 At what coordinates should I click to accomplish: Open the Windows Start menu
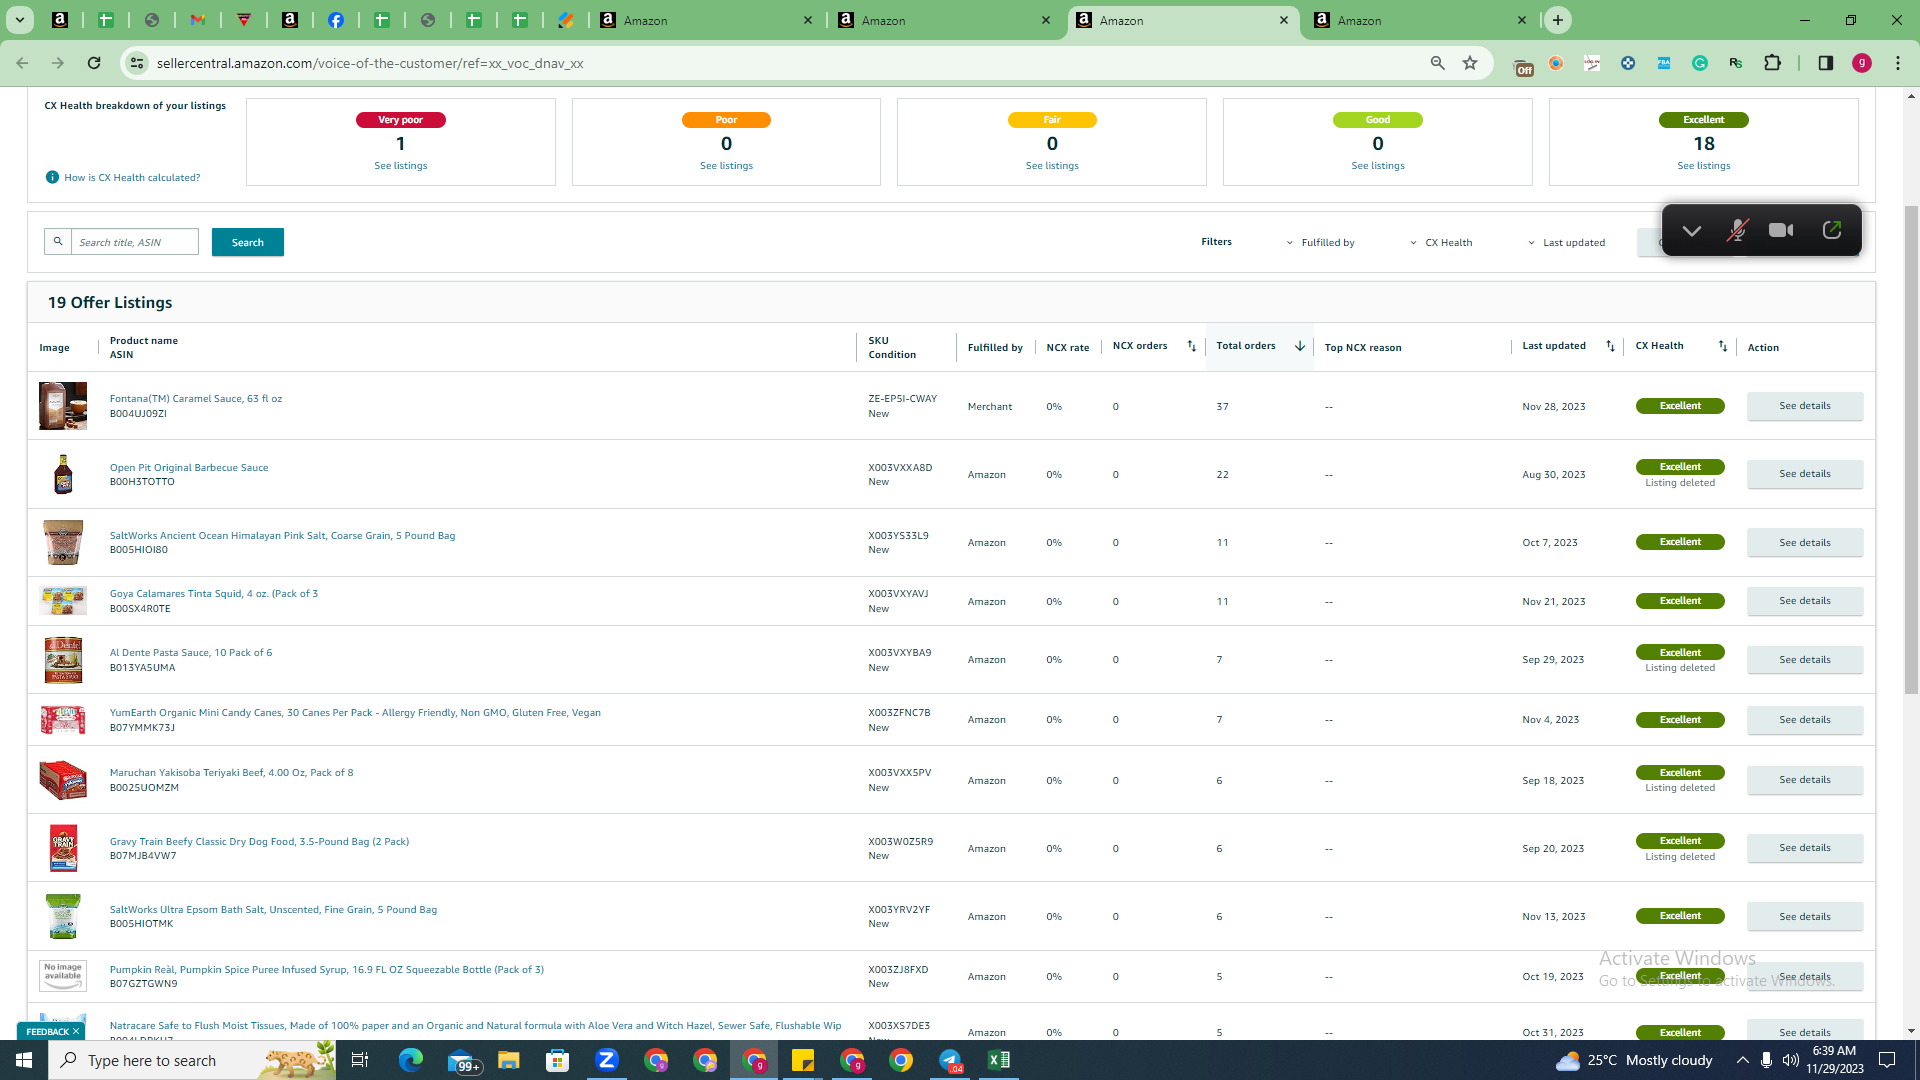pyautogui.click(x=24, y=1060)
